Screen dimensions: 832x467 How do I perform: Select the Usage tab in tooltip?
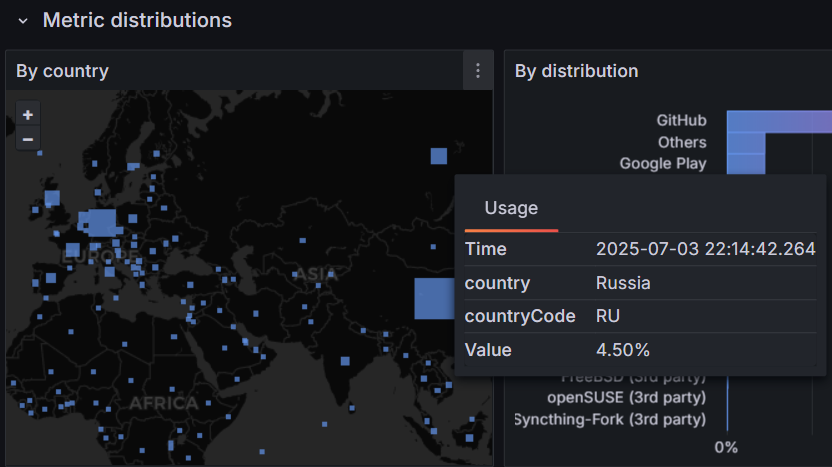pyautogui.click(x=511, y=208)
